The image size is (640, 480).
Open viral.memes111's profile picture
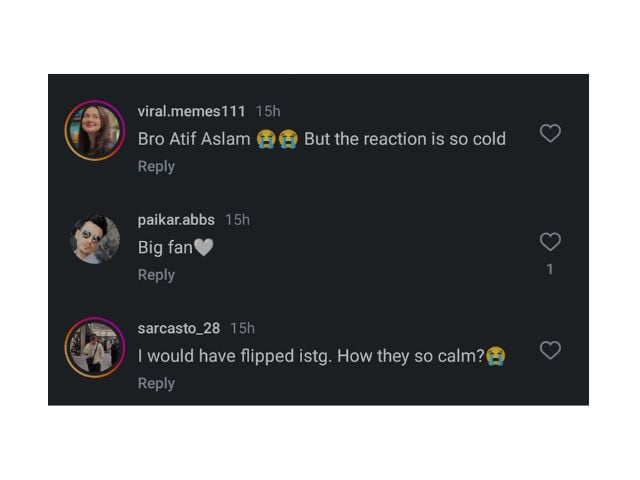[95, 131]
